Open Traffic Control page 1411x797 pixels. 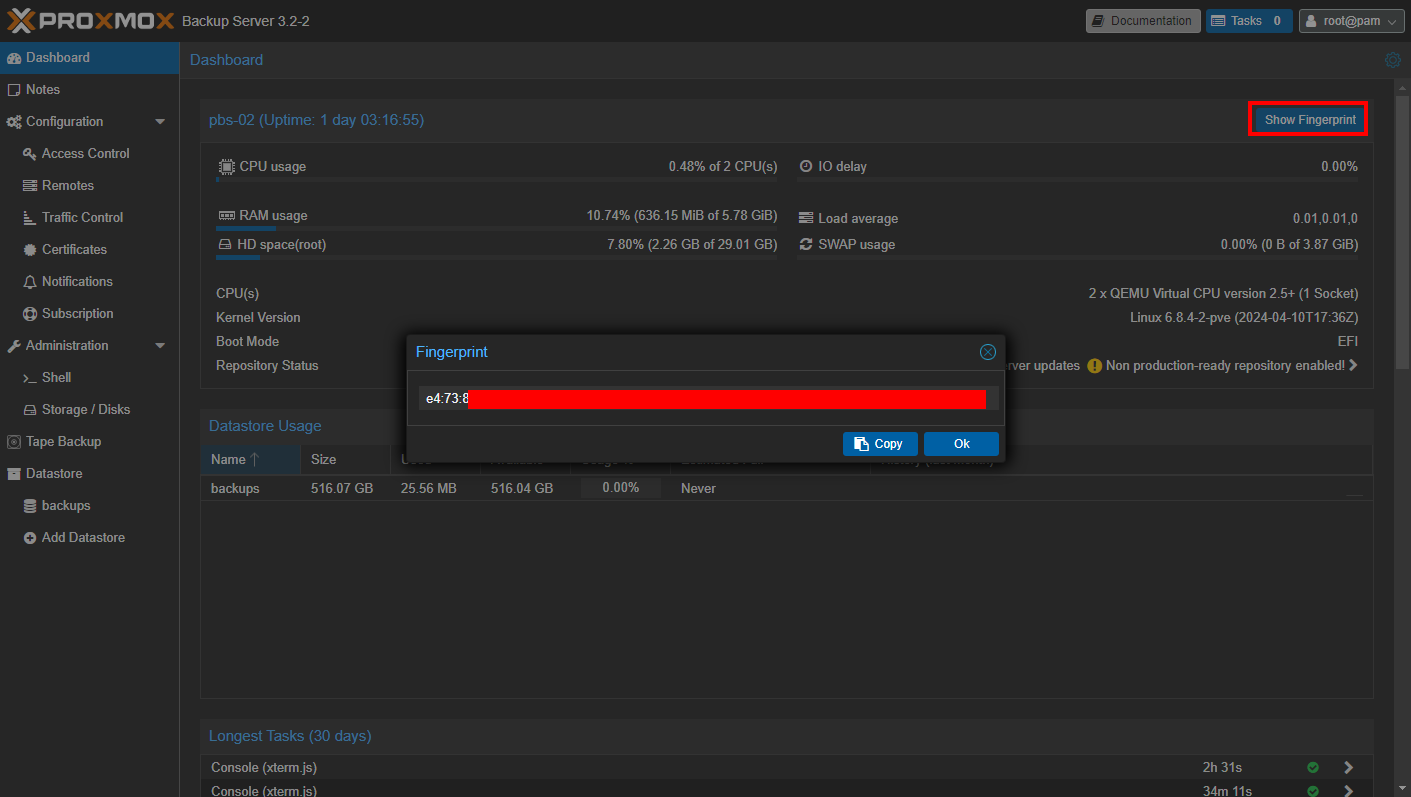pyautogui.click(x=89, y=218)
